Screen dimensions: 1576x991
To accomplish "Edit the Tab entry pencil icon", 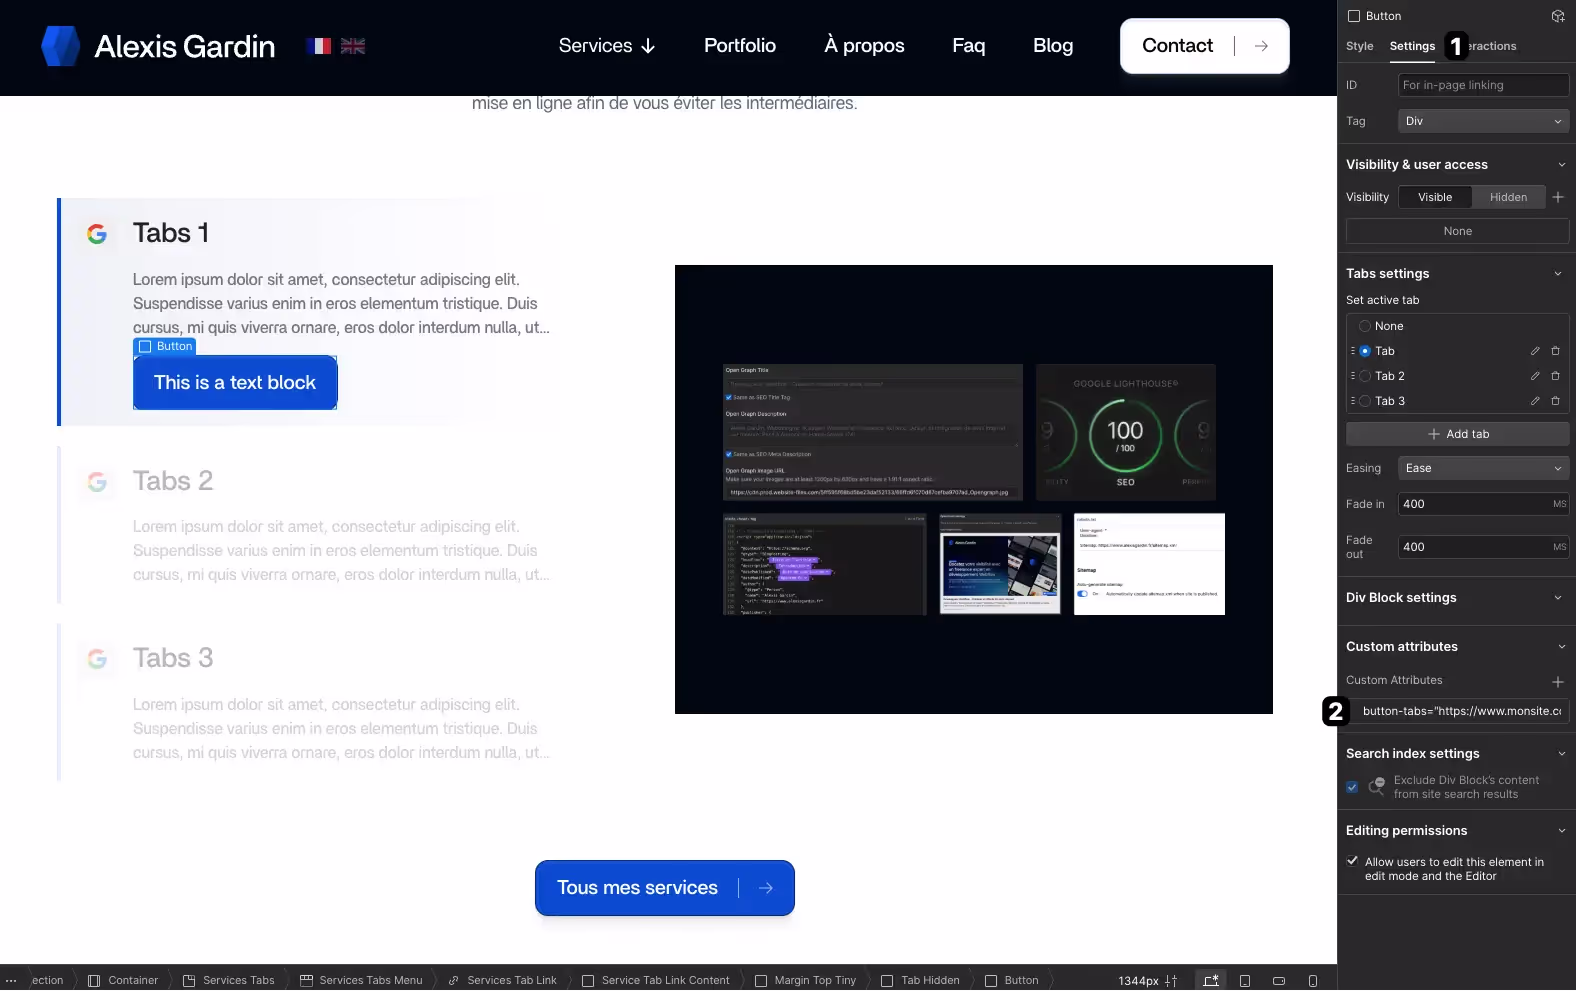I will pyautogui.click(x=1535, y=351).
